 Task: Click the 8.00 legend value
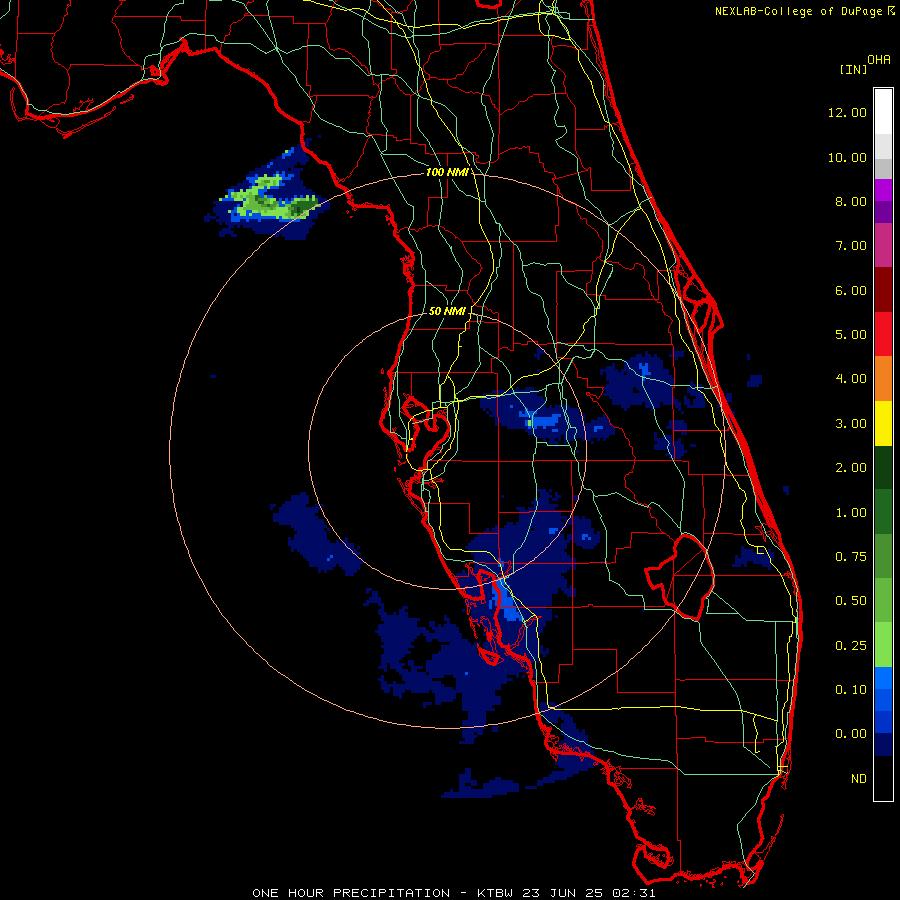pos(851,201)
